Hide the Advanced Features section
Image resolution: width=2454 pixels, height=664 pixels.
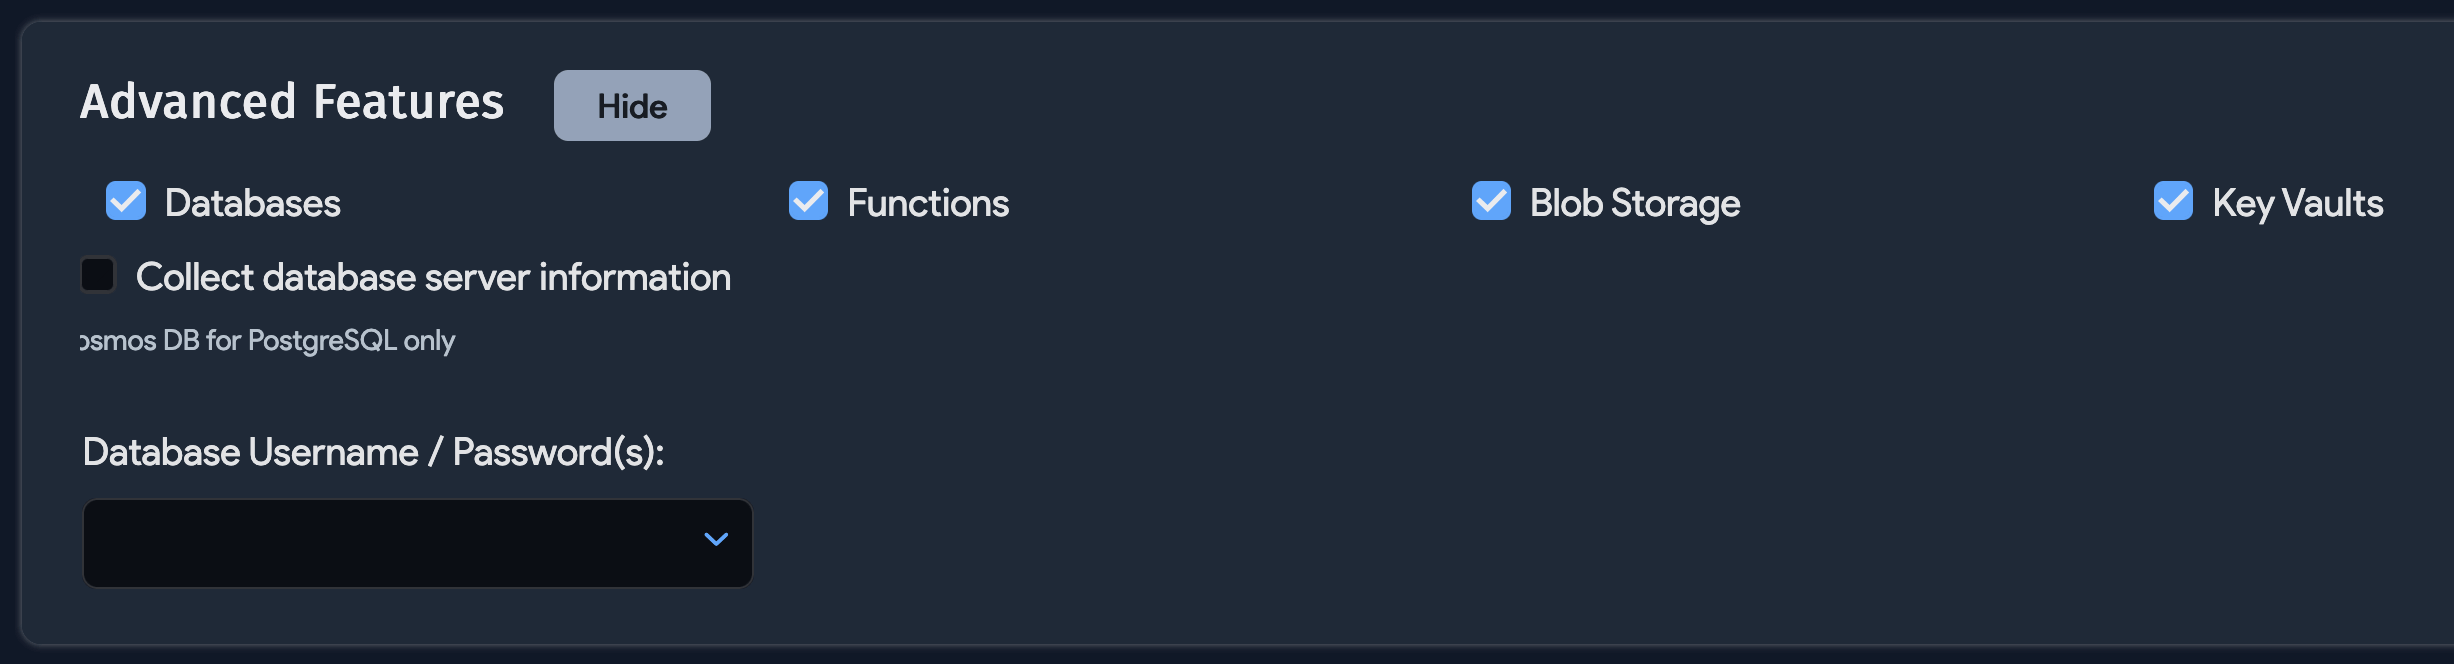pos(631,105)
